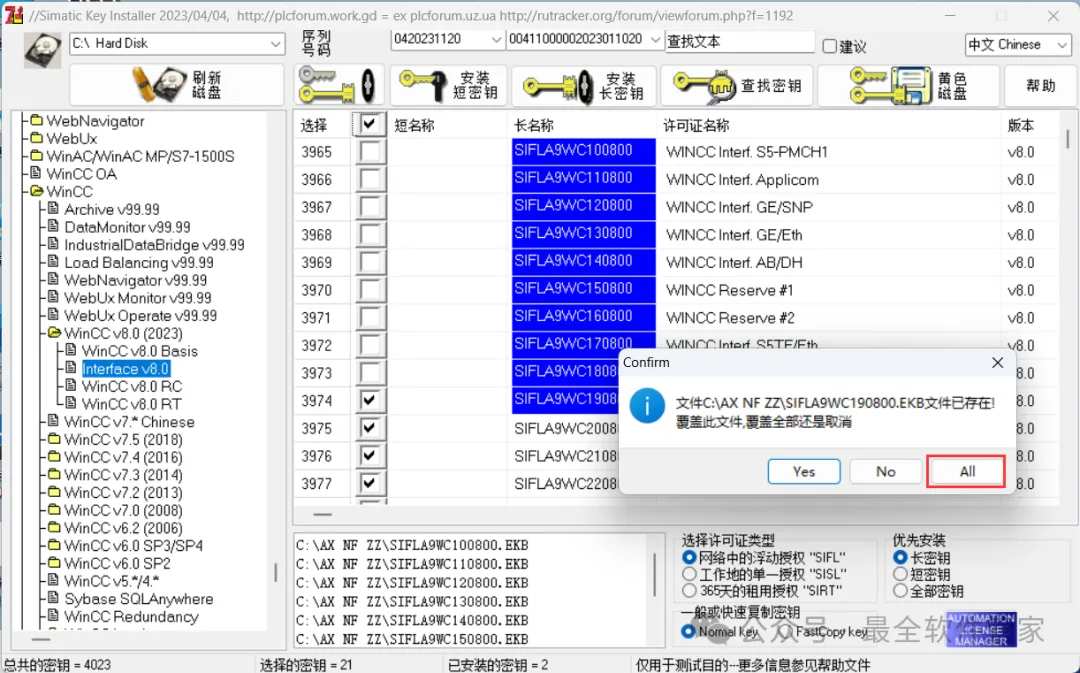
Task: Click the install long key (安装长密钥) button
Action: [x=583, y=85]
